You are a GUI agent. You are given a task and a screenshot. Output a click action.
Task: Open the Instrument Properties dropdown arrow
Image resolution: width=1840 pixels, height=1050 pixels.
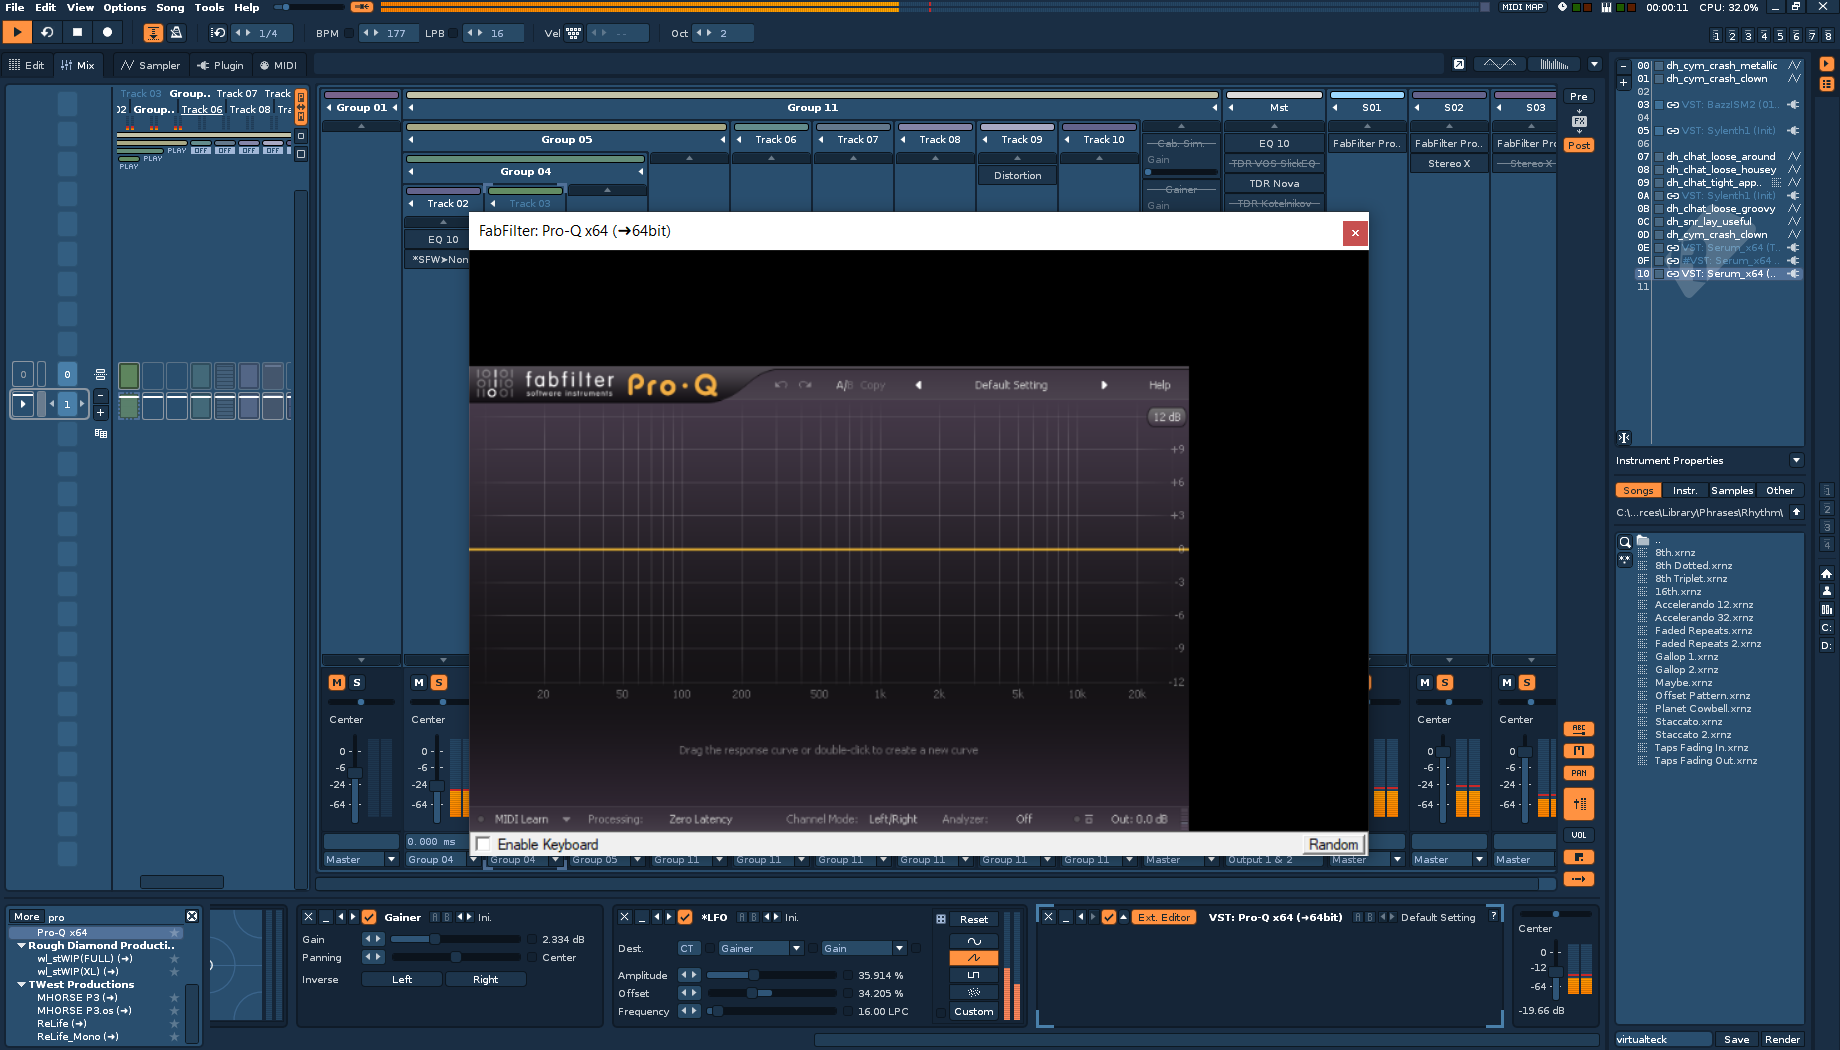(1796, 460)
